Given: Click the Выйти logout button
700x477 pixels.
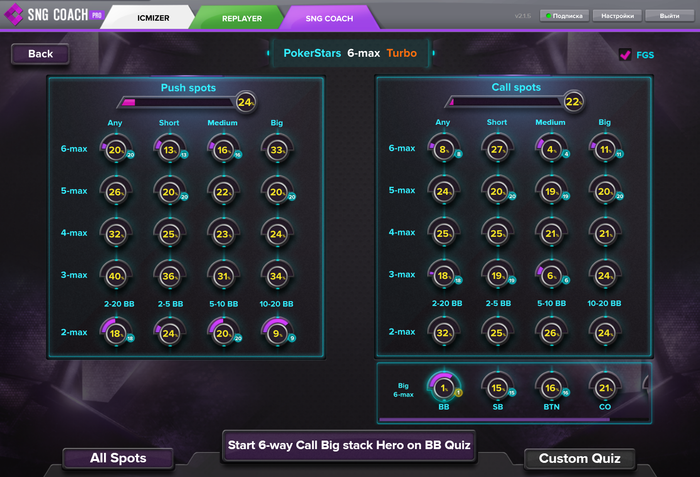Looking at the screenshot, I should click(669, 16).
